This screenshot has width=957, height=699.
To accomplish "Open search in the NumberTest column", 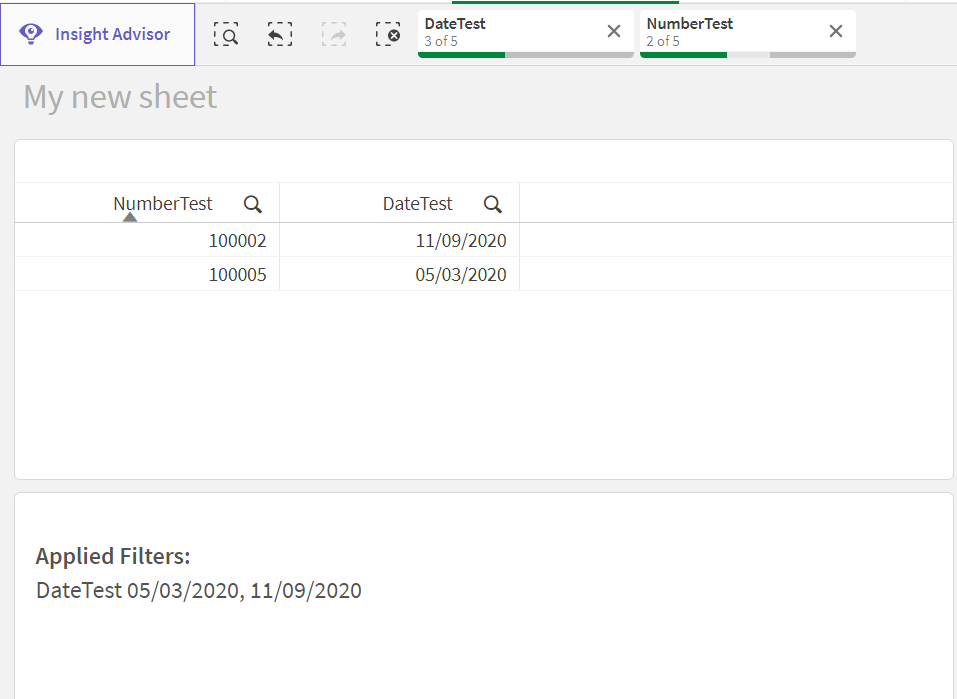I will pos(252,203).
